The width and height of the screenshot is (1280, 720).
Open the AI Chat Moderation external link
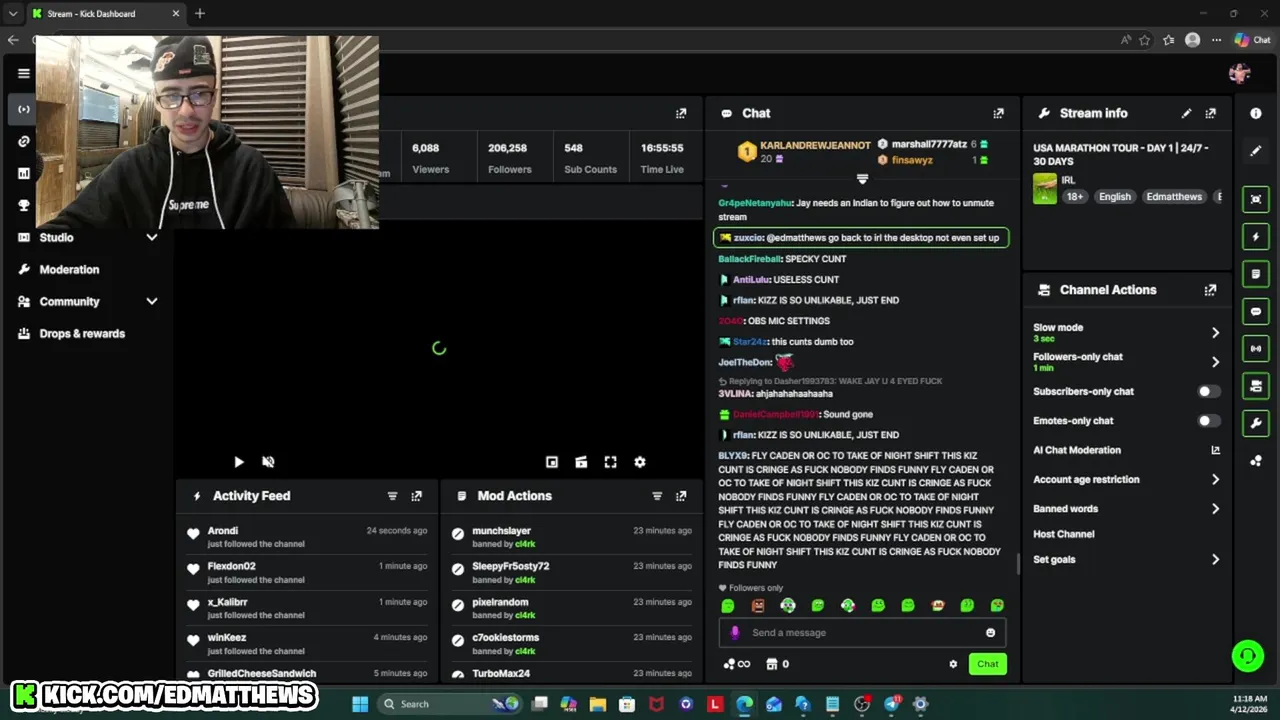coord(1216,450)
